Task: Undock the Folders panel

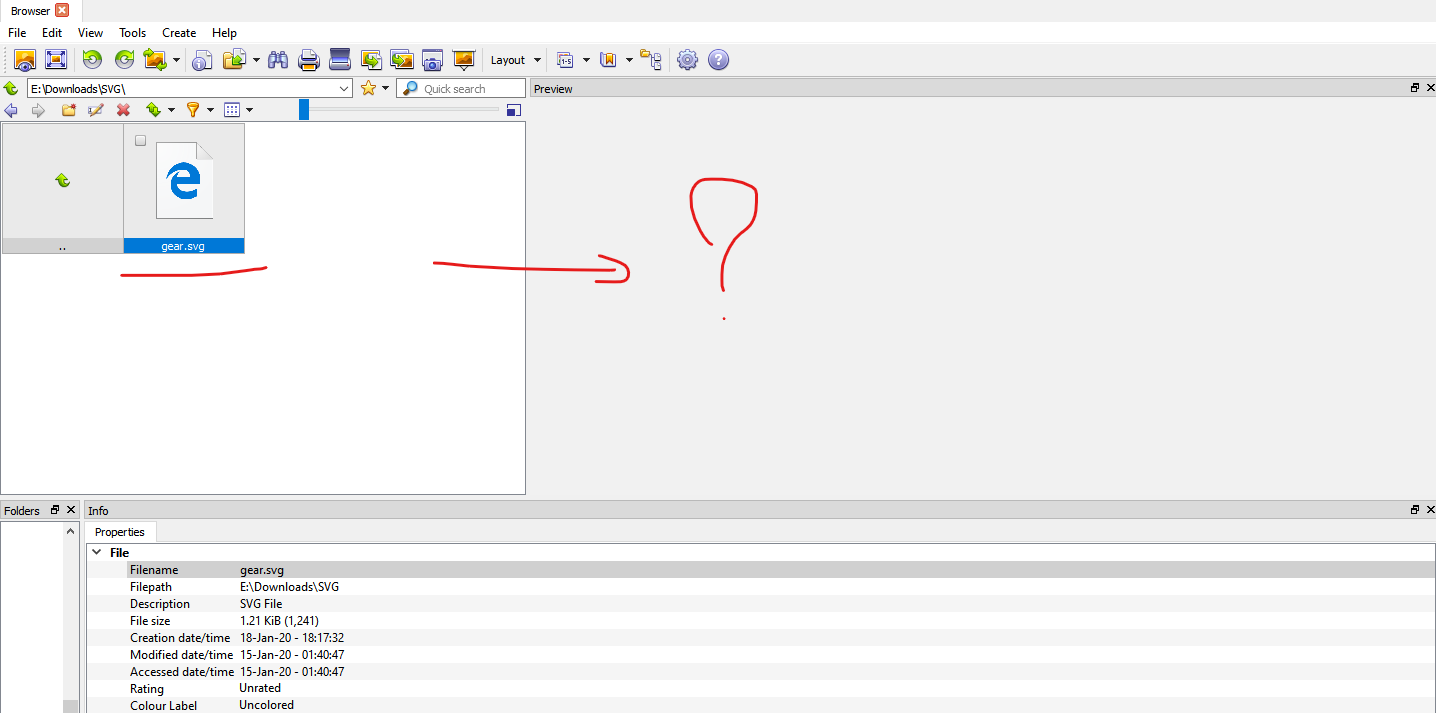Action: 56,510
